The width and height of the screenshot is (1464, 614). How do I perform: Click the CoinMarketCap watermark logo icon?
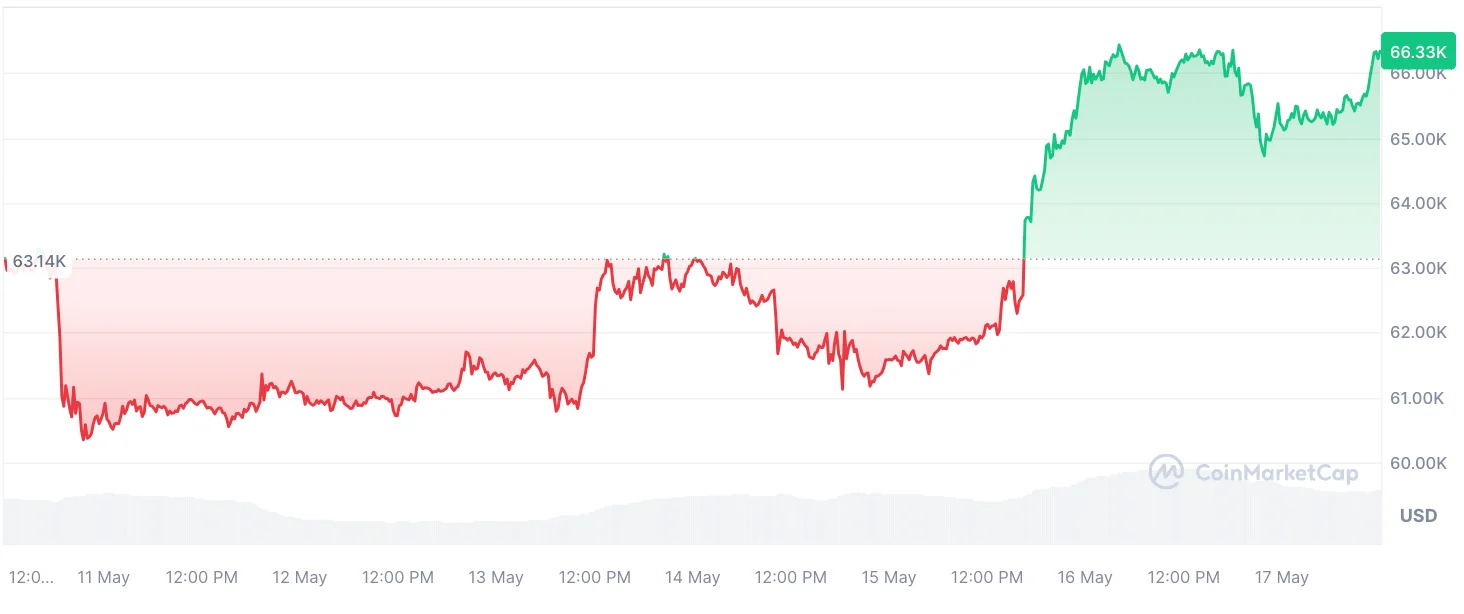click(x=1166, y=472)
